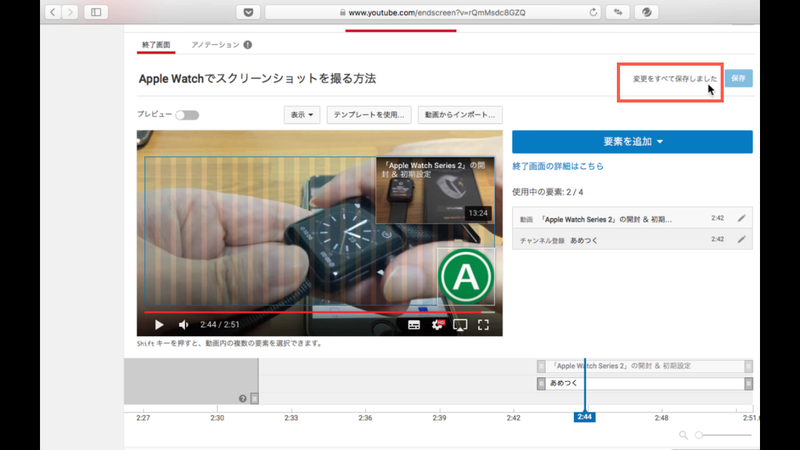Click the timeline help question-mark icon
Image resolution: width=800 pixels, height=450 pixels.
243,398
